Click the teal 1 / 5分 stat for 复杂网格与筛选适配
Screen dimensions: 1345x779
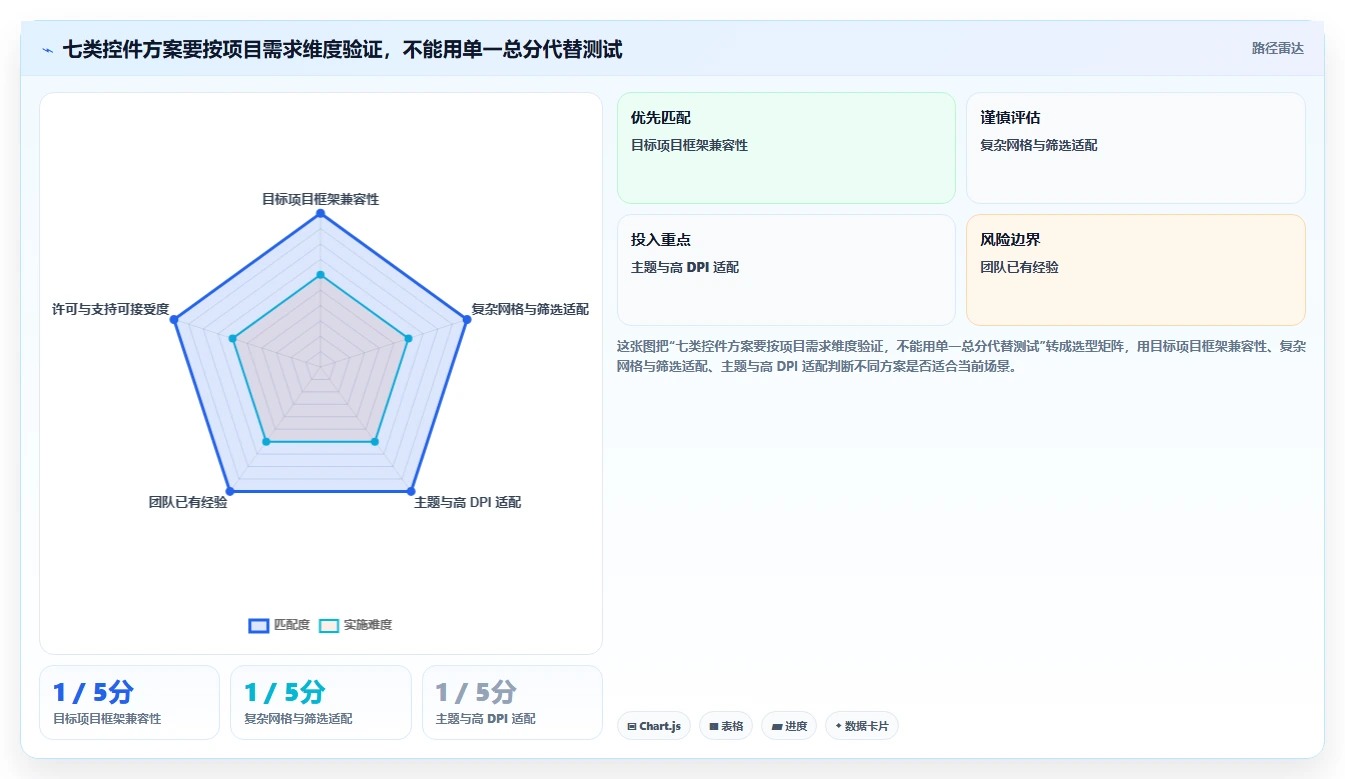click(x=285, y=692)
